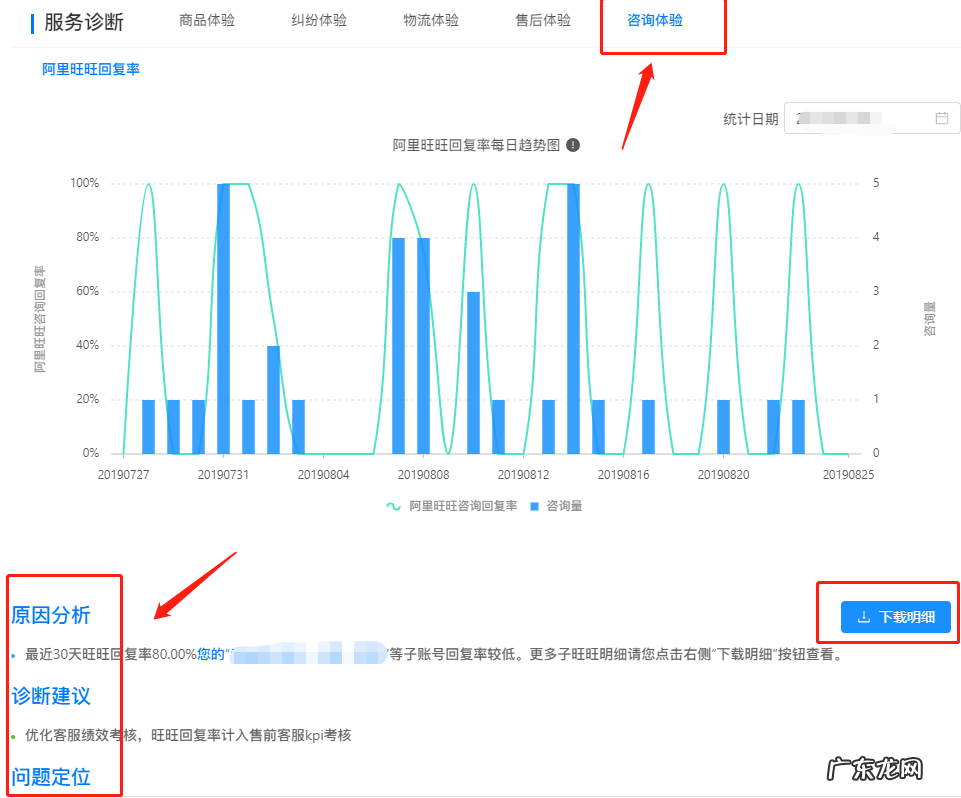This screenshot has height=798, width=961.
Task: Switch to the 商品体验 tab
Action: 206,19
